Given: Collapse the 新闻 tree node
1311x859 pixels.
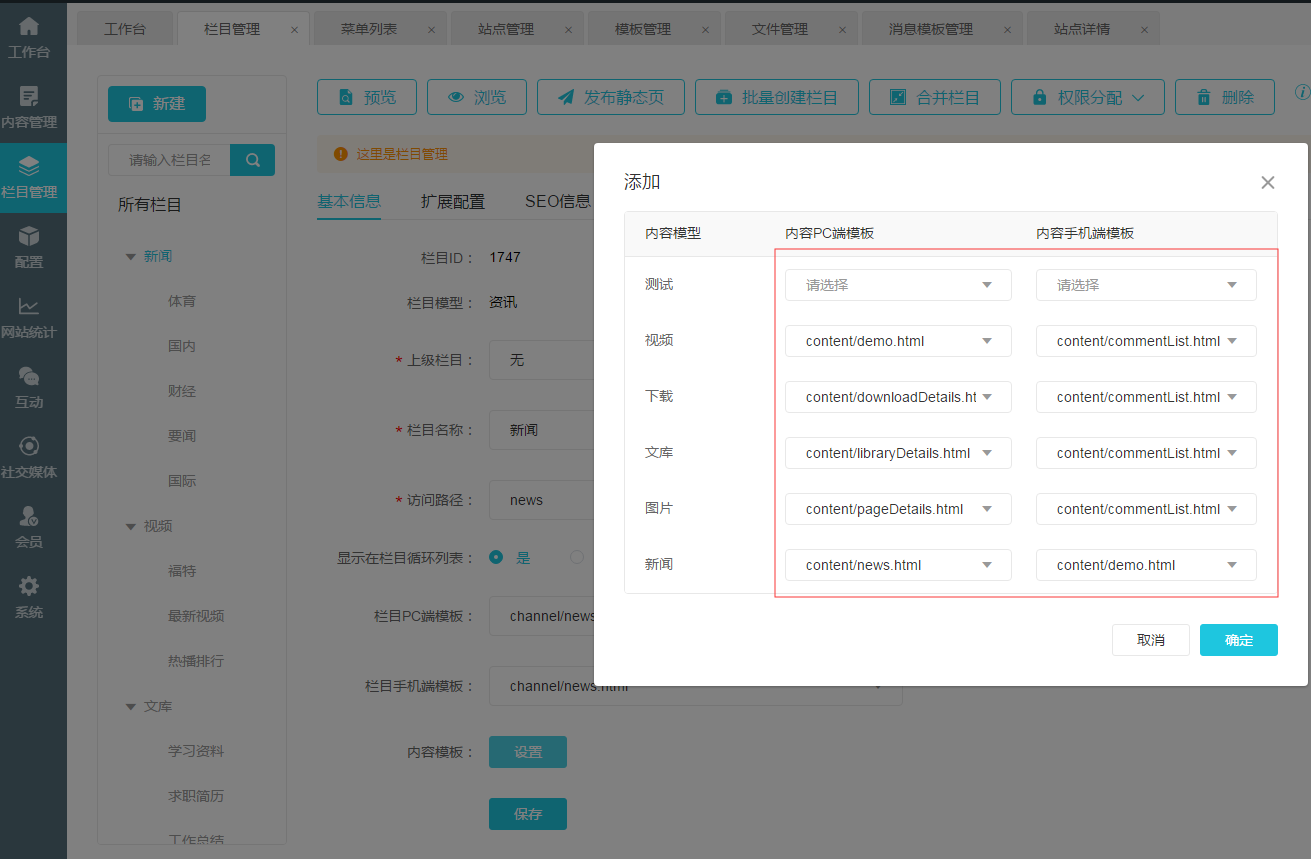Looking at the screenshot, I should 130,257.
